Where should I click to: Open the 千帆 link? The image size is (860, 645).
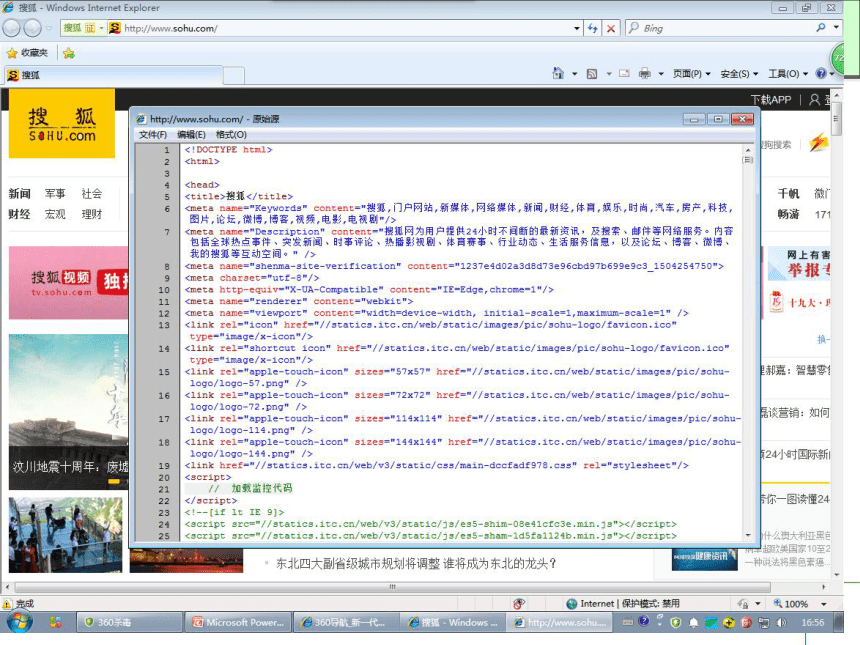pos(788,194)
